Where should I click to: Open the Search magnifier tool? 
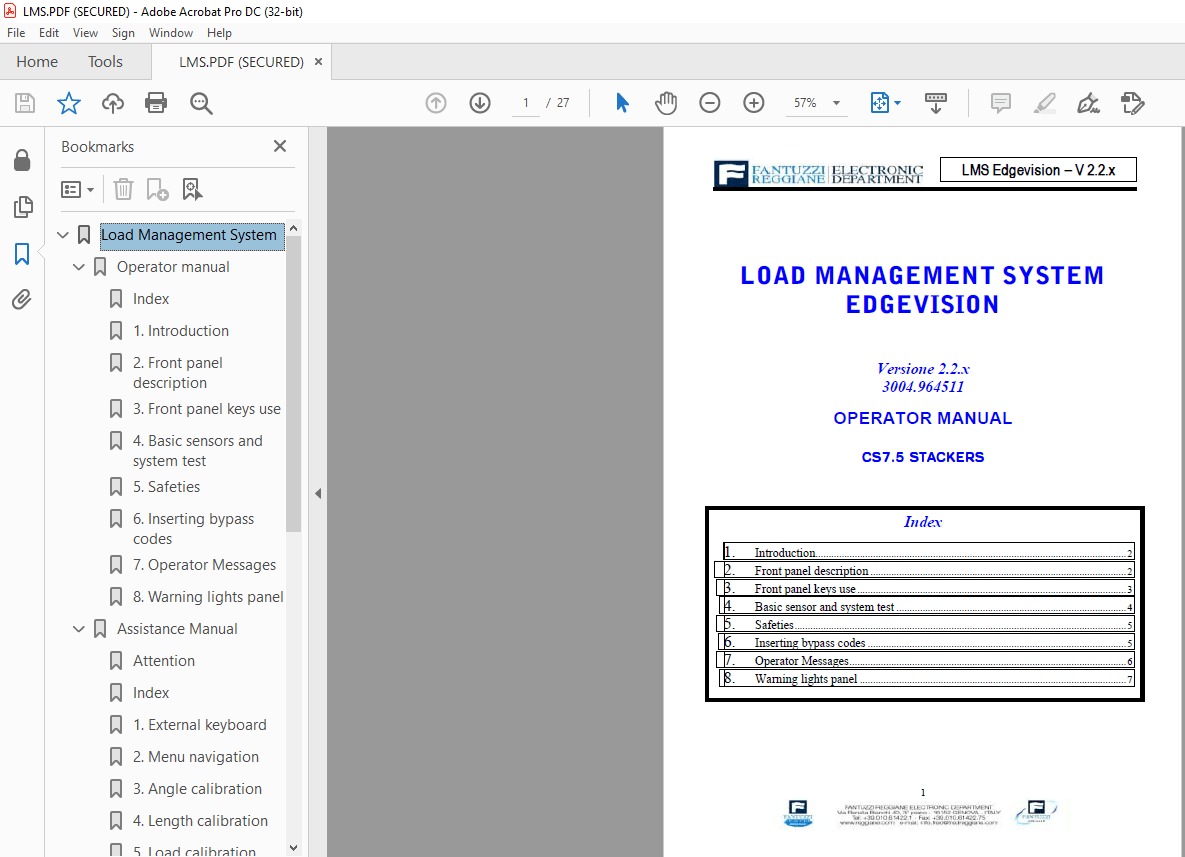200,103
